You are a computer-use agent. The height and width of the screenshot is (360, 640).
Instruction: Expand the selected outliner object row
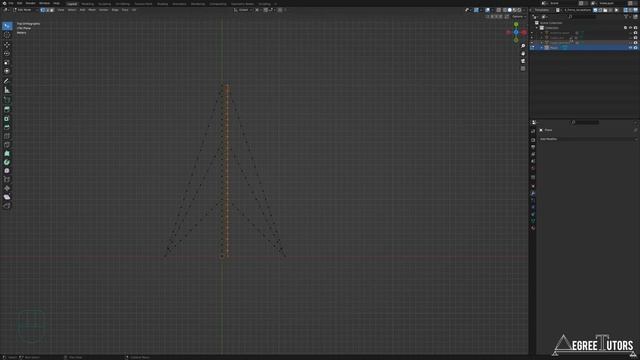(542, 47)
